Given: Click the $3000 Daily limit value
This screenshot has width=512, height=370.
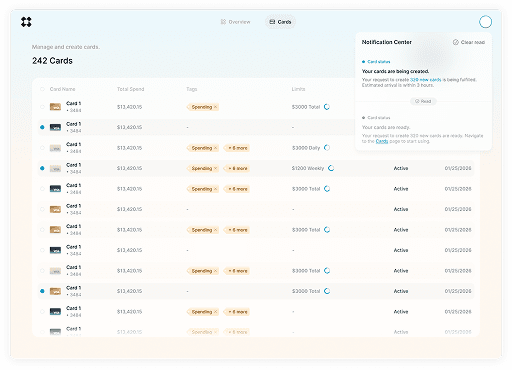Looking at the screenshot, I should click(x=306, y=148).
